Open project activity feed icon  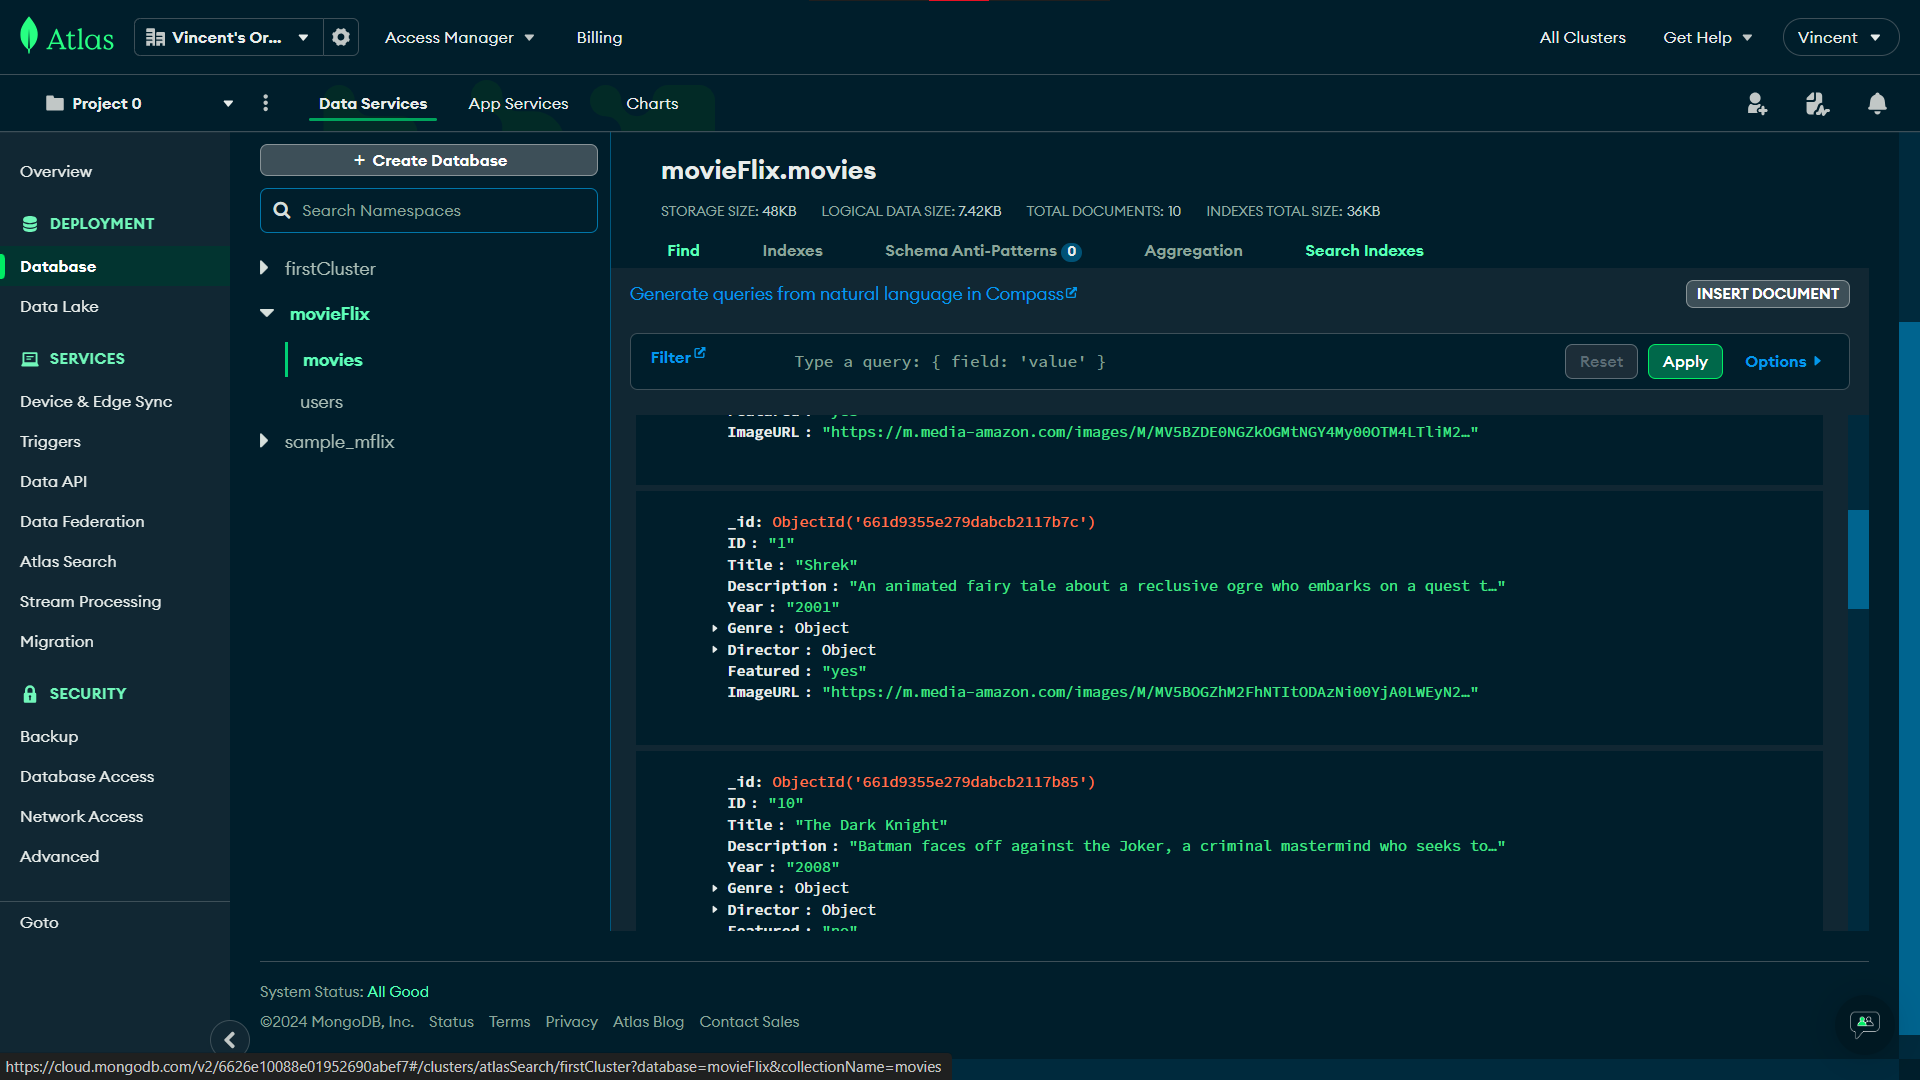[x=1817, y=103]
